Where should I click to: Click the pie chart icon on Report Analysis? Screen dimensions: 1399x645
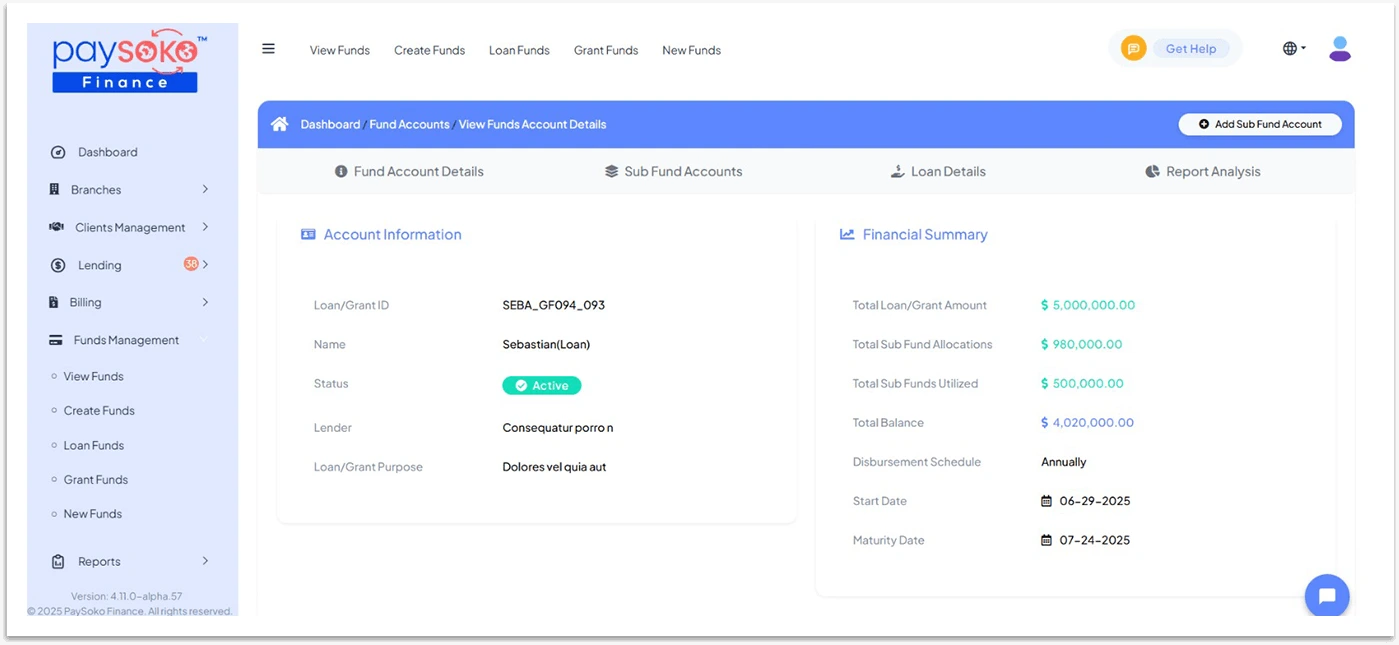pyautogui.click(x=1152, y=171)
